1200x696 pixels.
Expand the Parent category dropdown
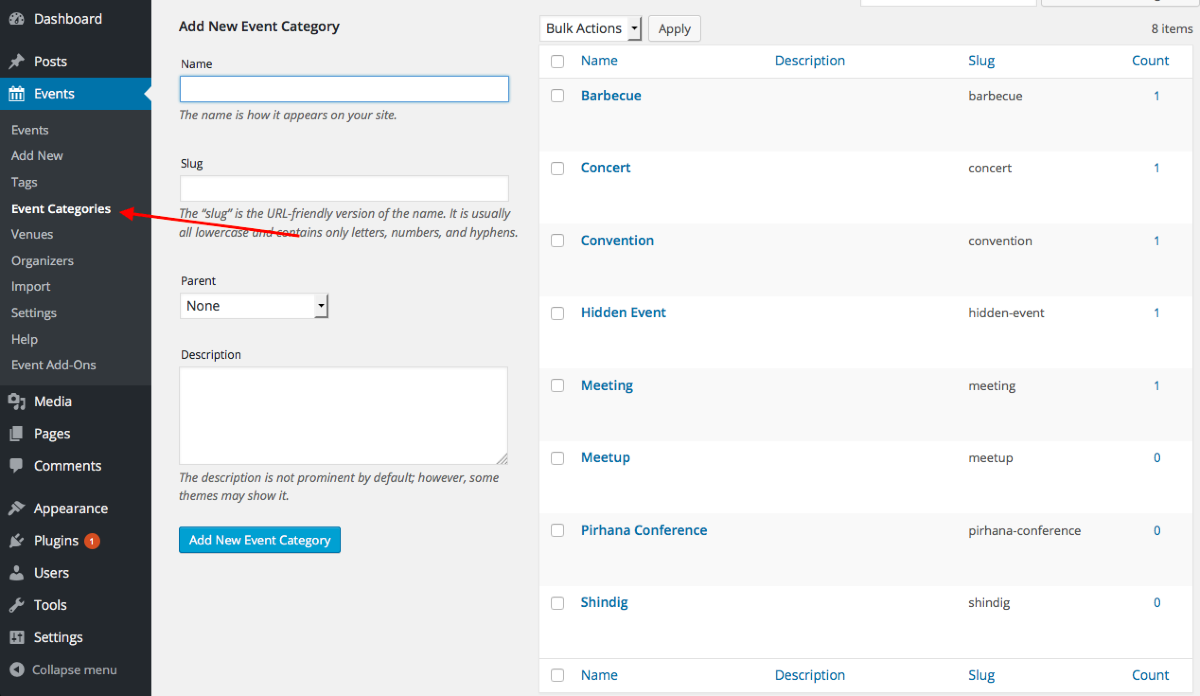coord(254,306)
